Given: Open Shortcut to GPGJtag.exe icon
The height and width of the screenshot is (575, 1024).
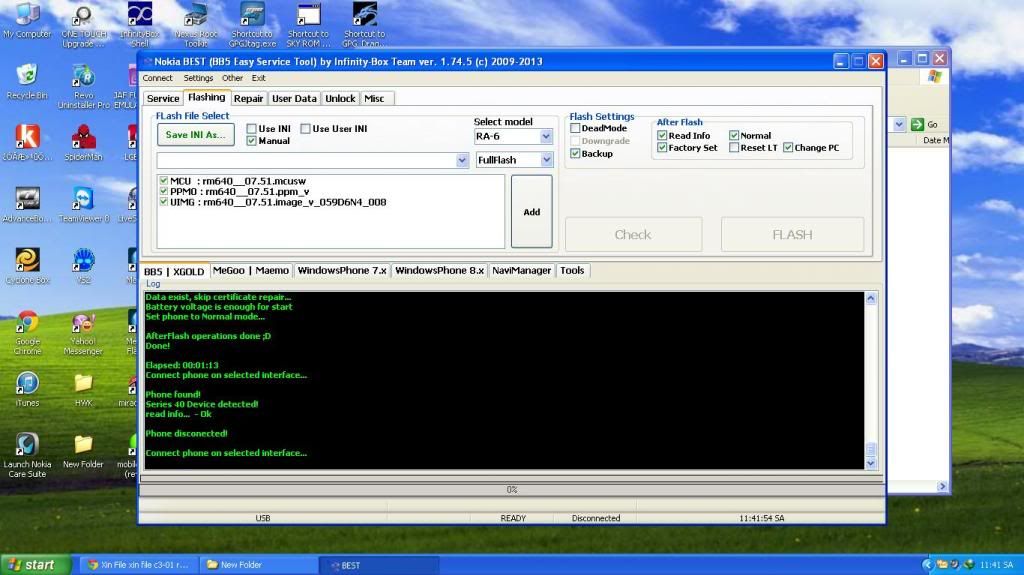Looking at the screenshot, I should [x=252, y=24].
